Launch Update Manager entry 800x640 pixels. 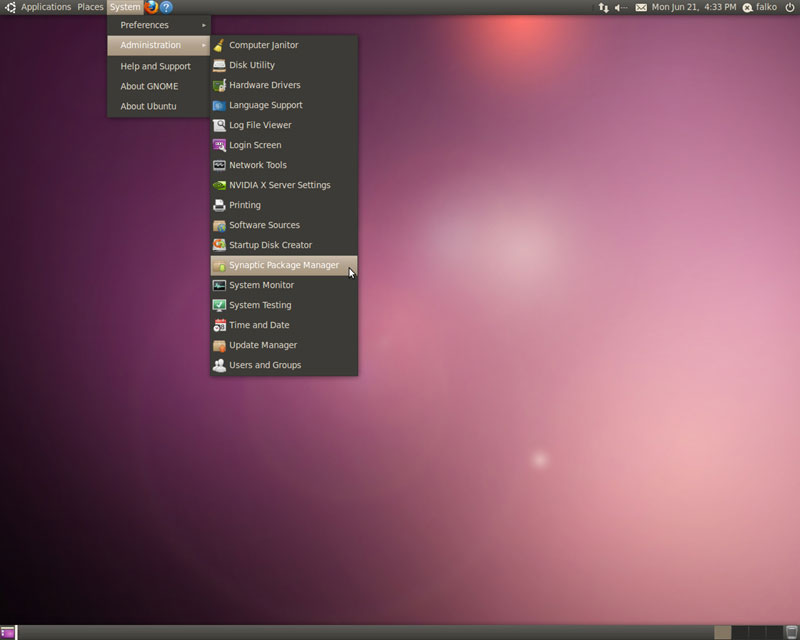284,346
